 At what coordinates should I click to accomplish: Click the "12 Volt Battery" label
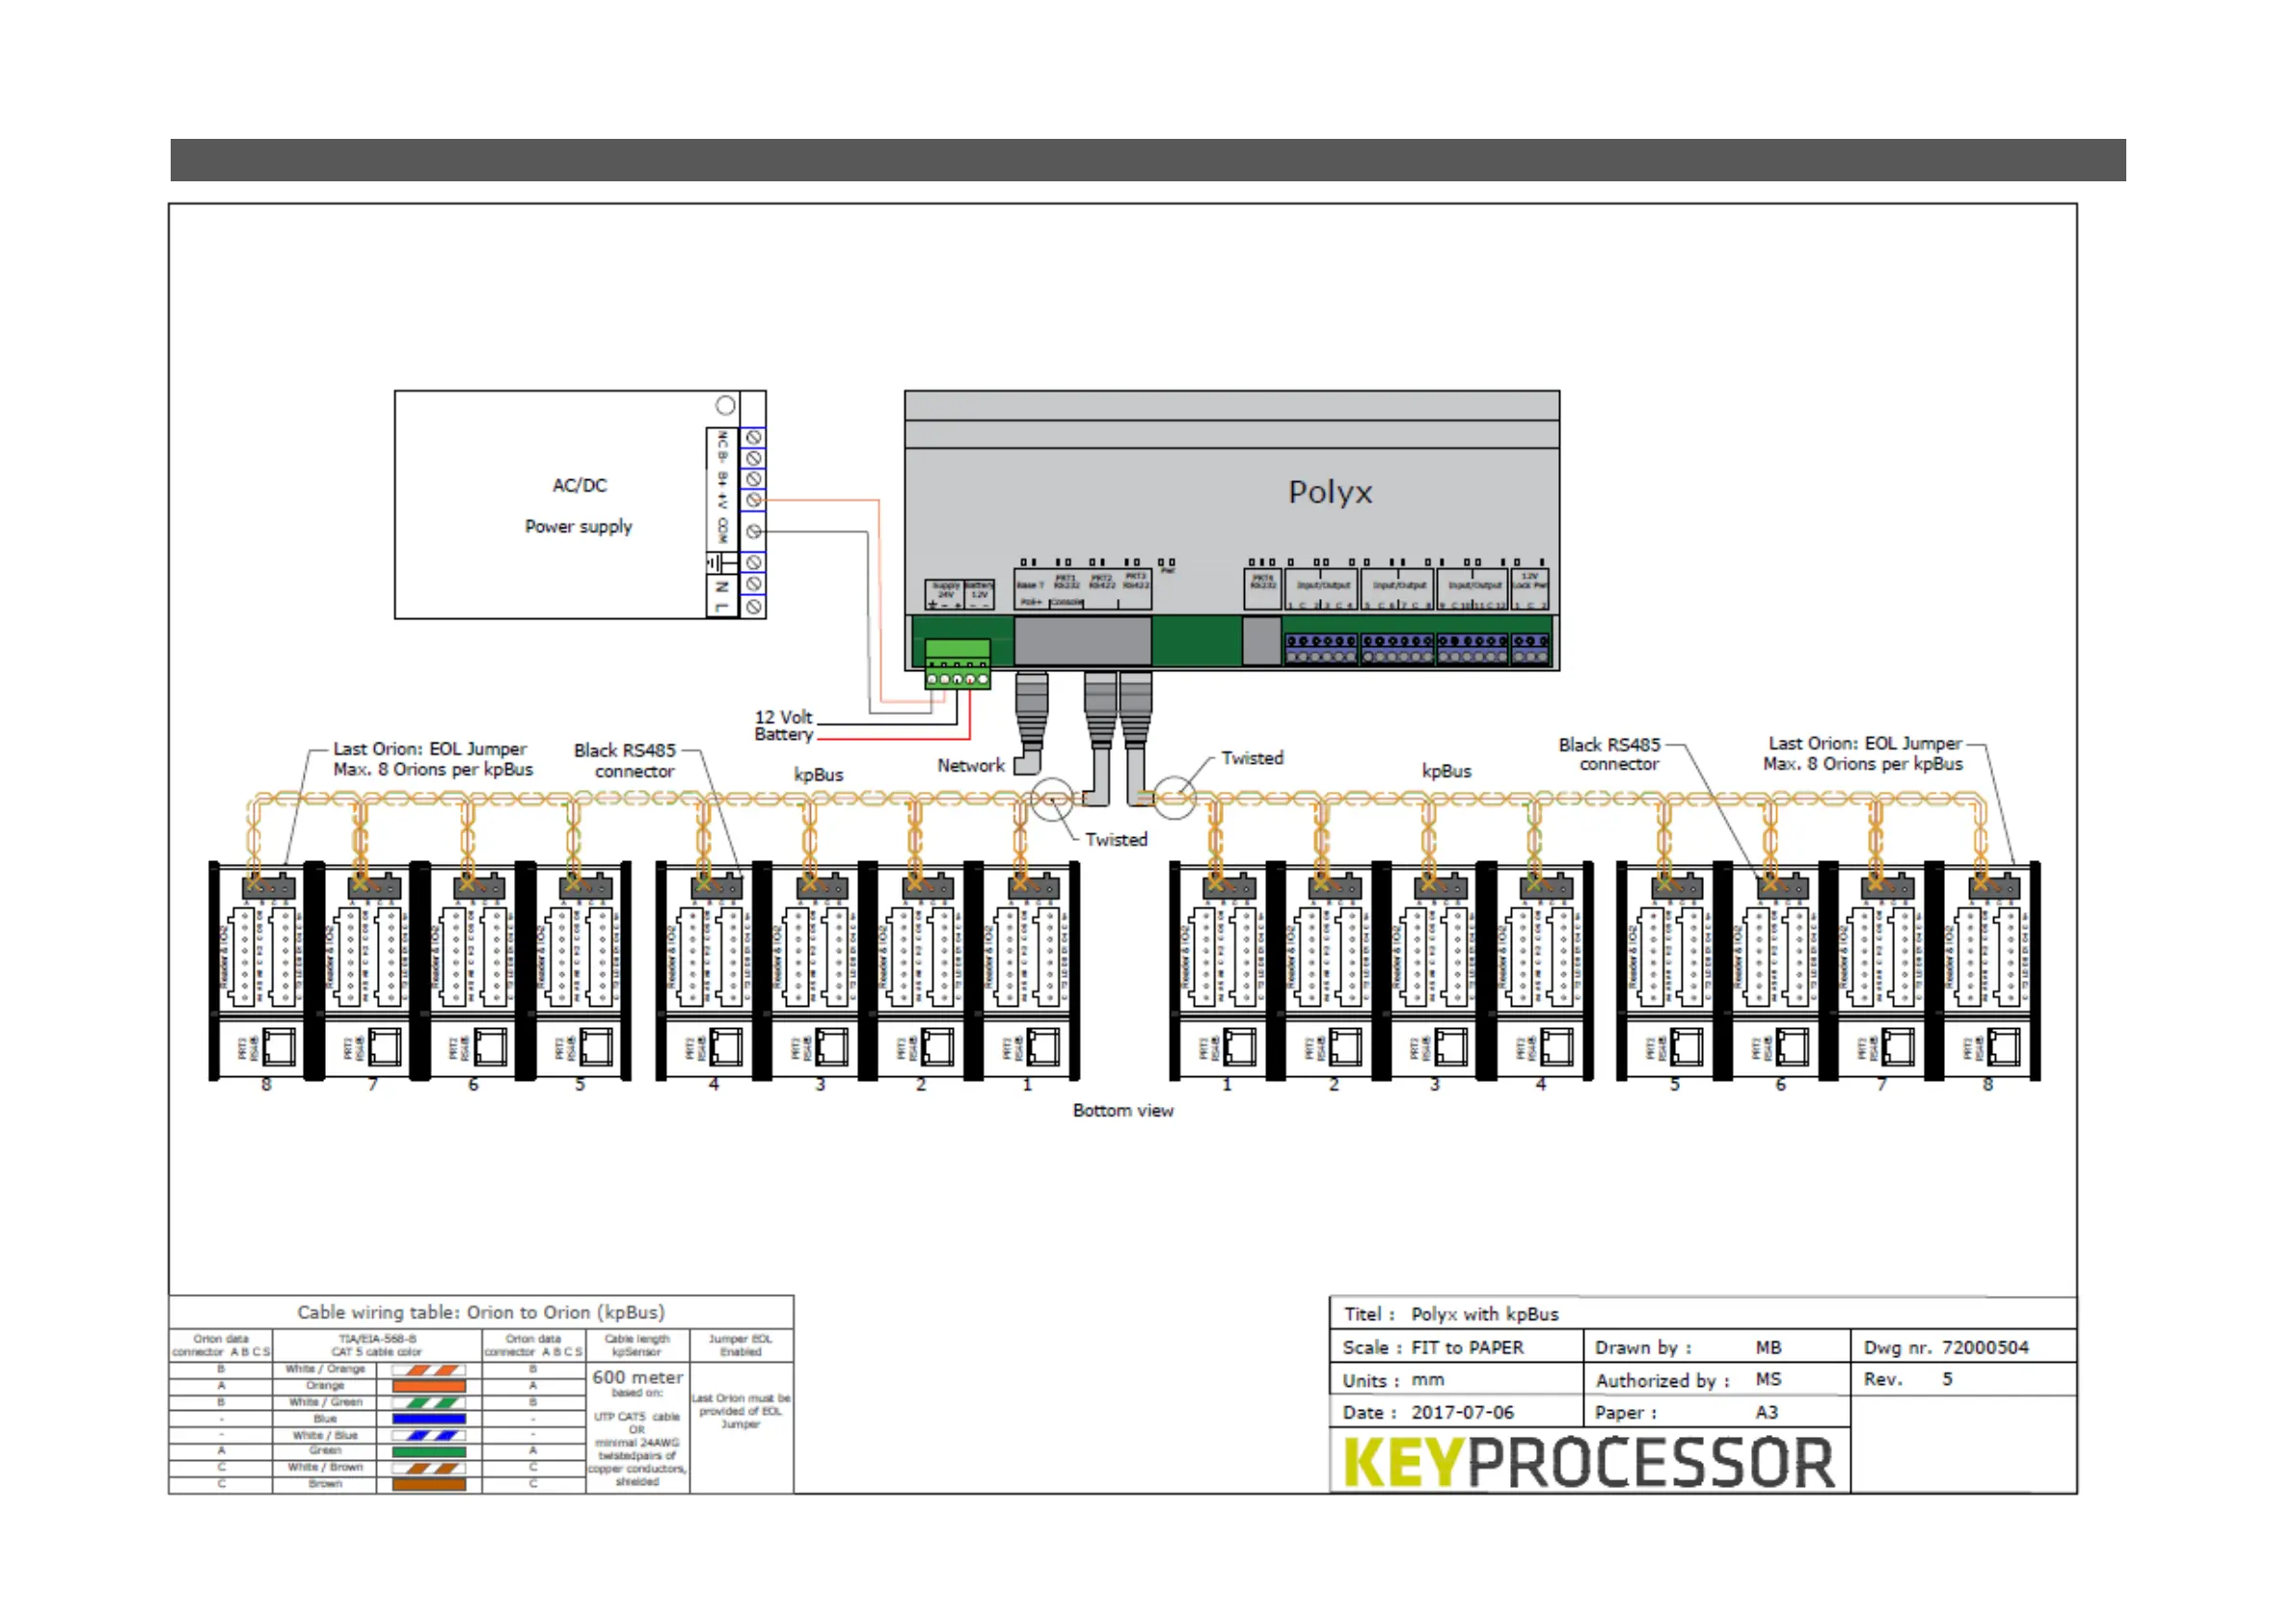click(784, 725)
